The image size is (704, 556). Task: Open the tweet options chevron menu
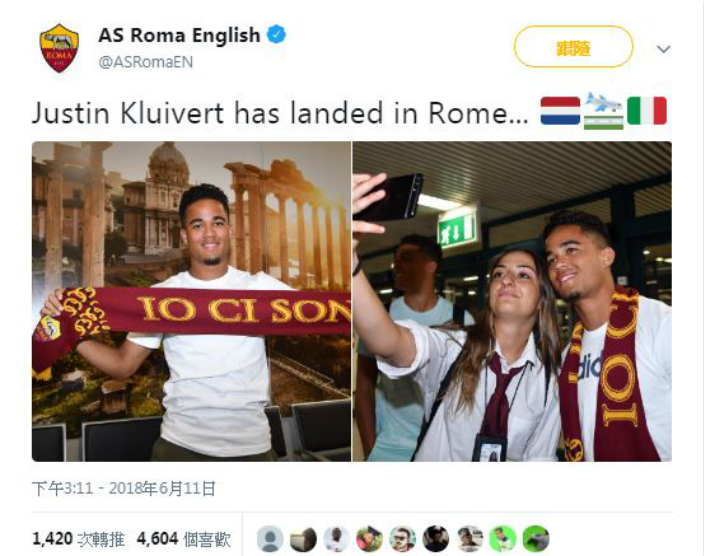click(x=664, y=49)
